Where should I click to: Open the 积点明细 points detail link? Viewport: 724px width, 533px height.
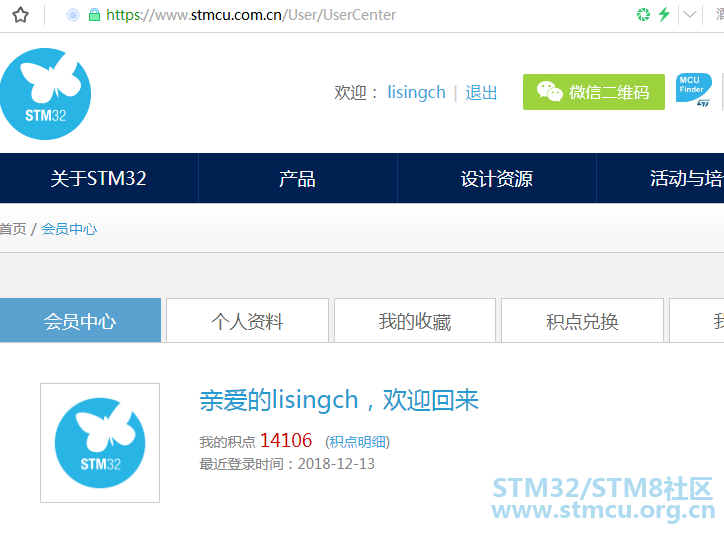(x=358, y=442)
